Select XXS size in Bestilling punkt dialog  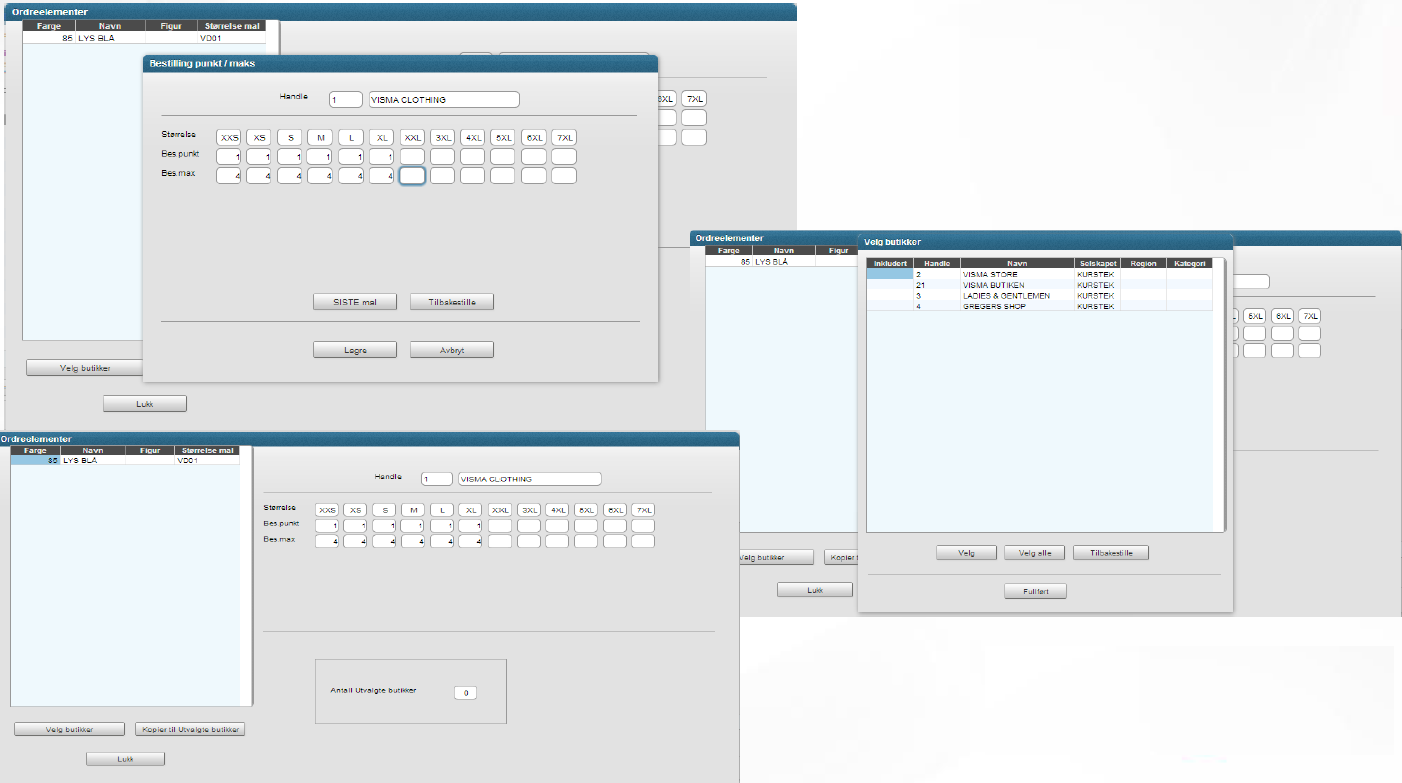(230, 137)
